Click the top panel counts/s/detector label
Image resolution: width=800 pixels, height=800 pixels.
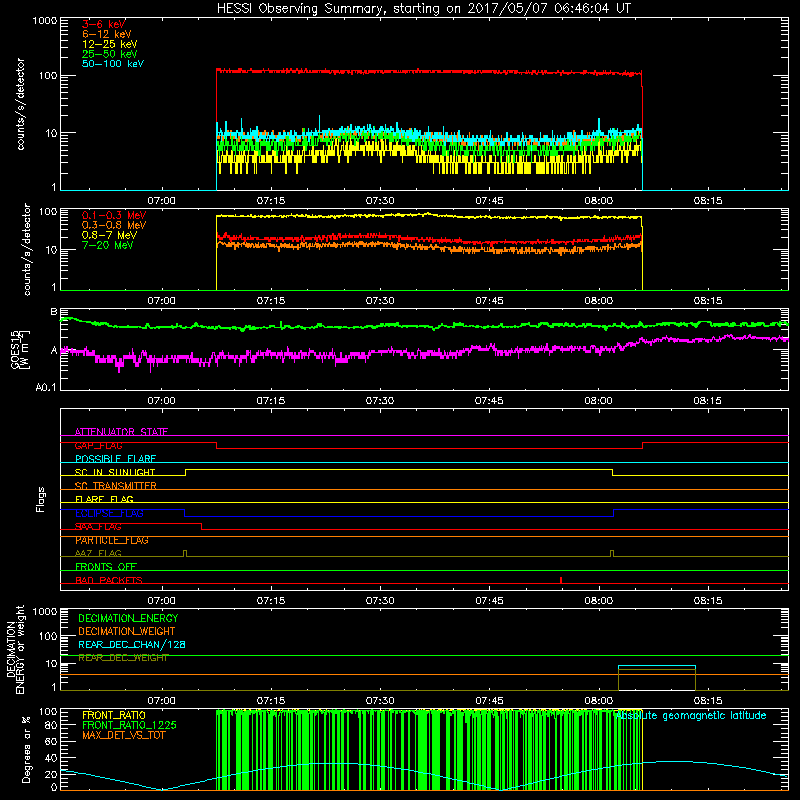pos(20,104)
